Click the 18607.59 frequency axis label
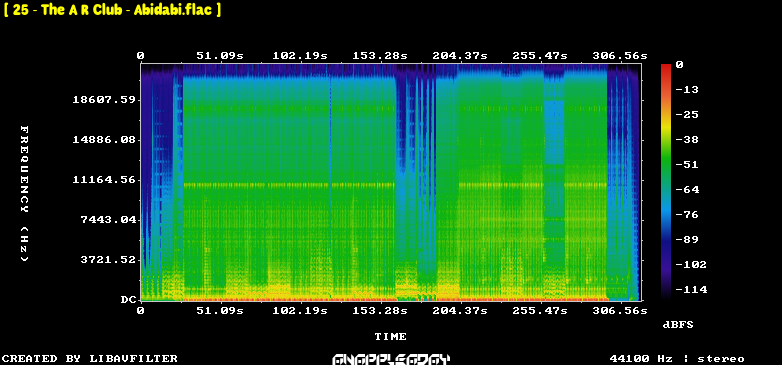782x365 pixels. click(104, 100)
